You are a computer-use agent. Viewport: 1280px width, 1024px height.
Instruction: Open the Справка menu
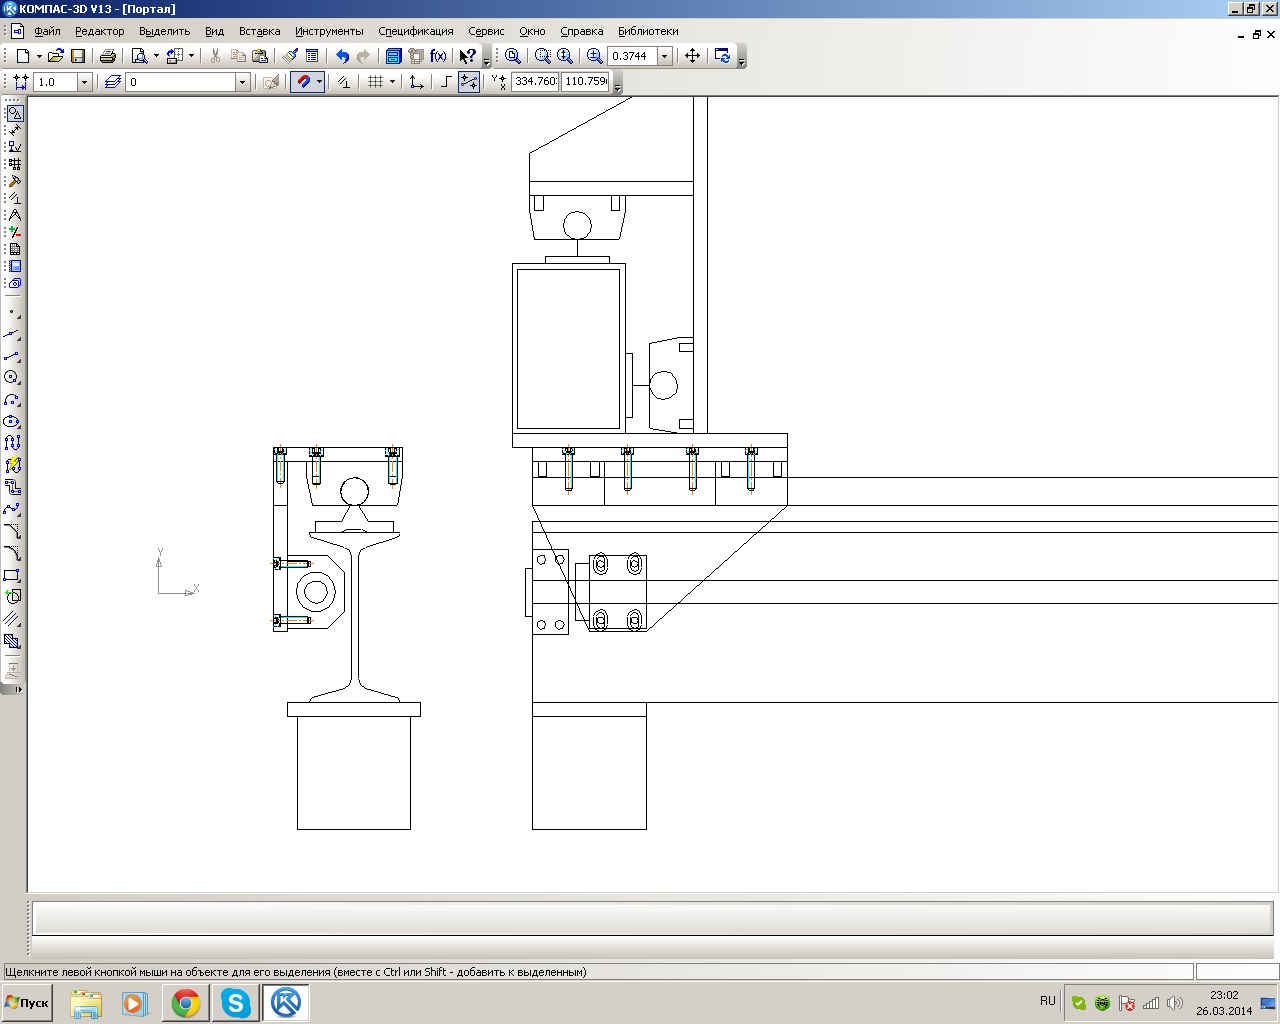pyautogui.click(x=581, y=31)
